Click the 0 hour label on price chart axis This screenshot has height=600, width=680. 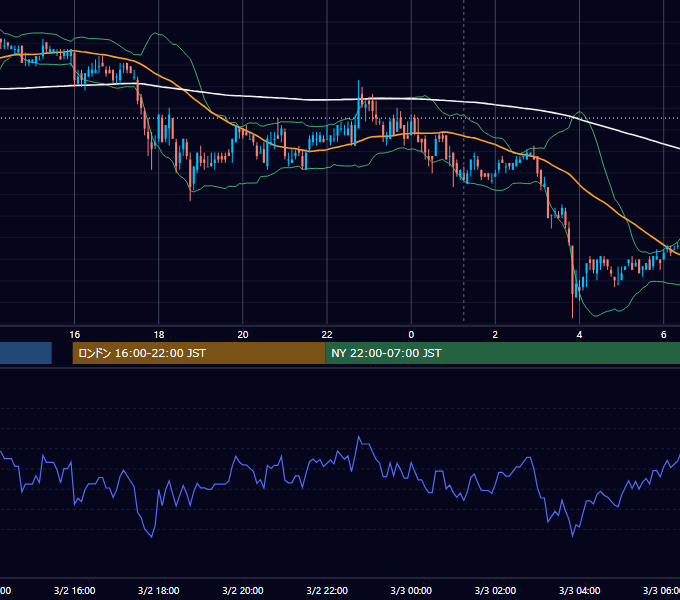tap(411, 335)
